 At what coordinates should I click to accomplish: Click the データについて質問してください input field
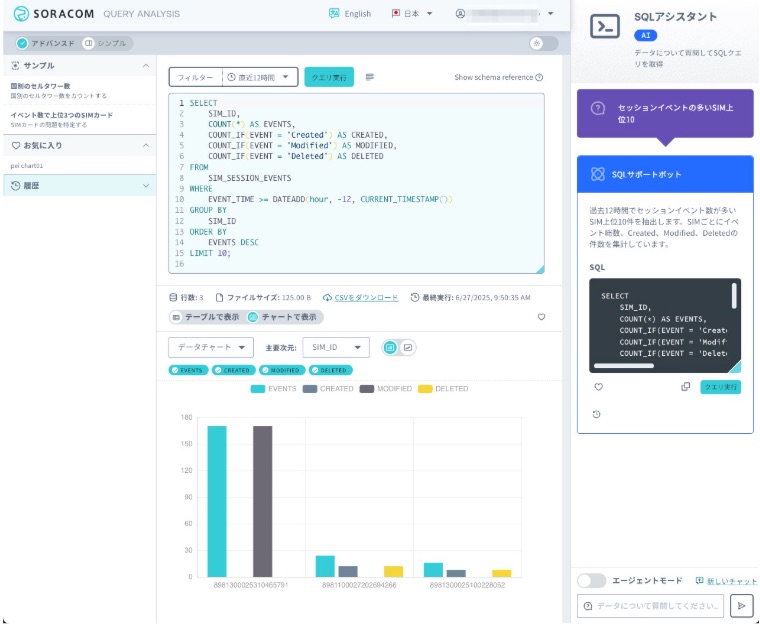(650, 606)
